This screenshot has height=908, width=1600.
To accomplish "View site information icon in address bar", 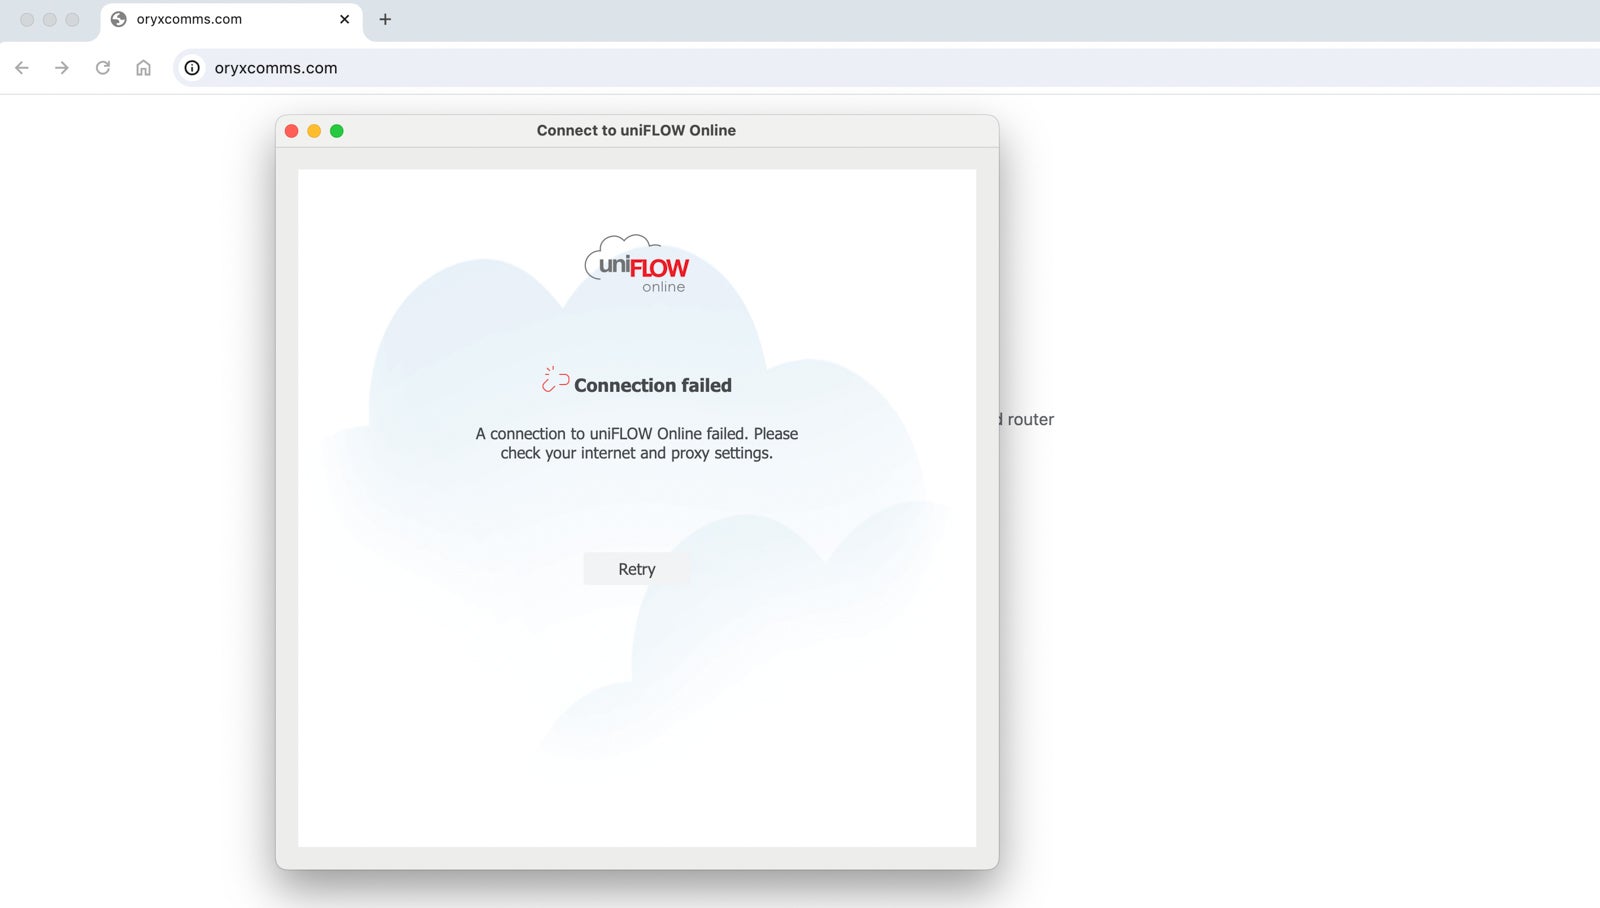I will pyautogui.click(x=192, y=68).
